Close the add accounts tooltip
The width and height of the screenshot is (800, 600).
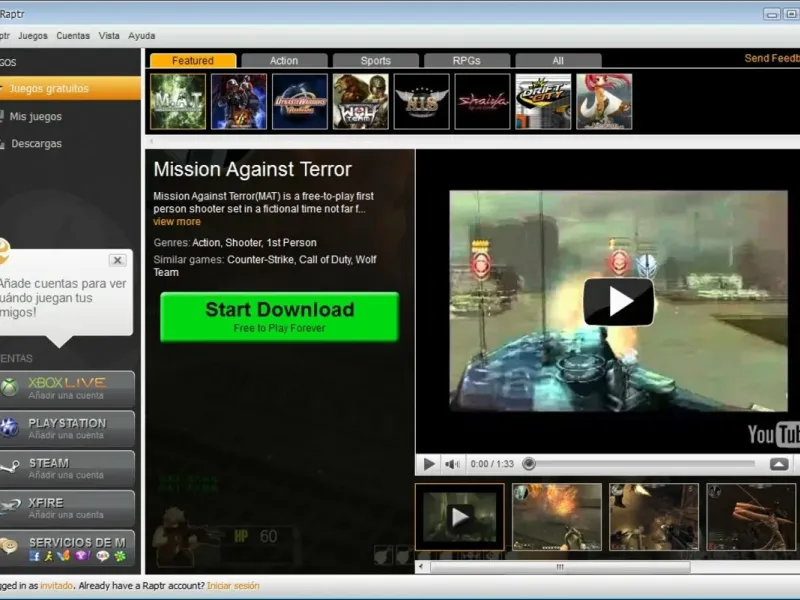[x=117, y=260]
